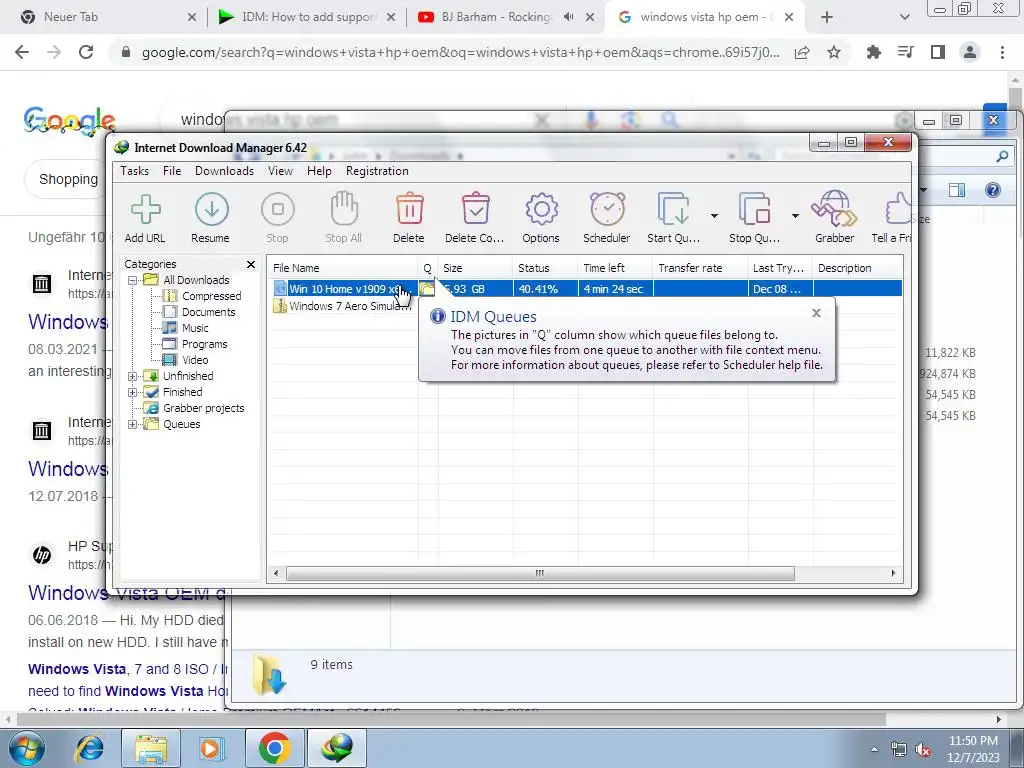Click the Chrome address bar
Viewport: 1024px width, 768px height.
coord(460,53)
